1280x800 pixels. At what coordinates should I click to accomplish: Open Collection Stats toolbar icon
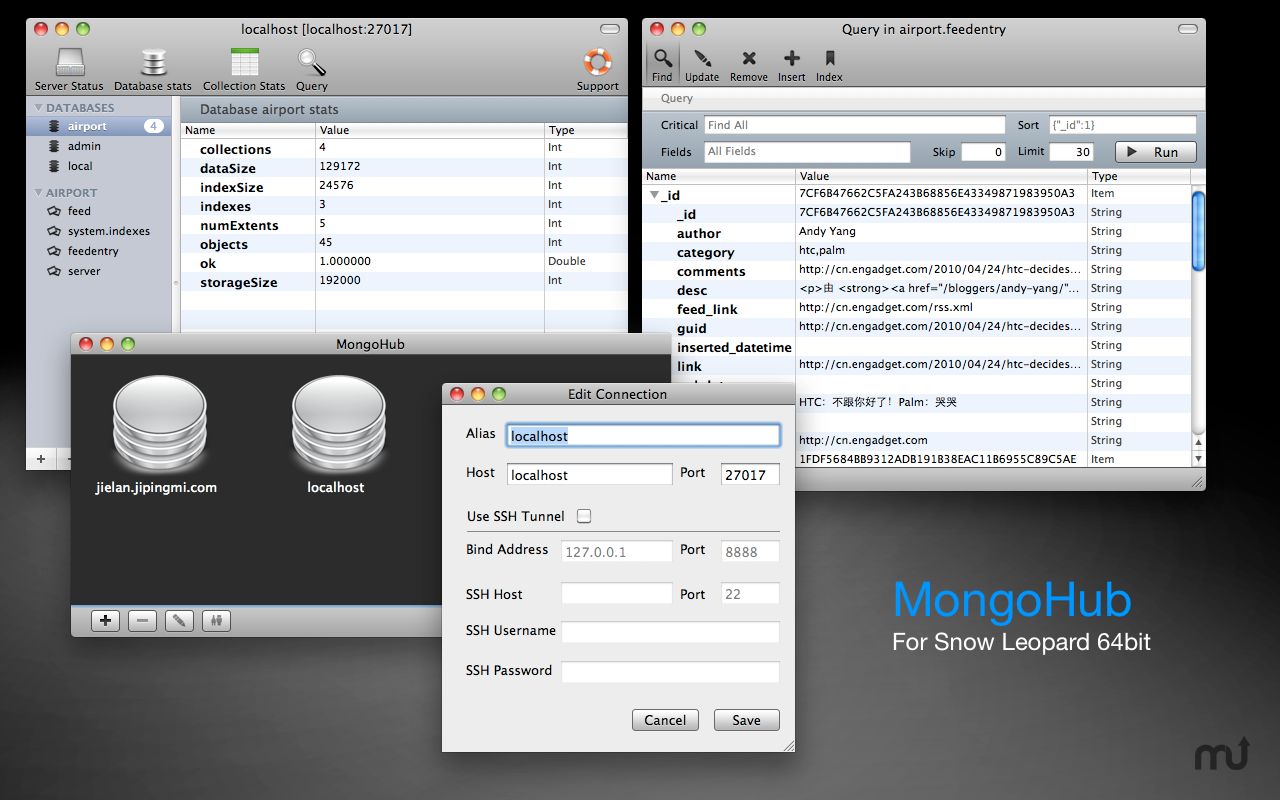pos(244,70)
